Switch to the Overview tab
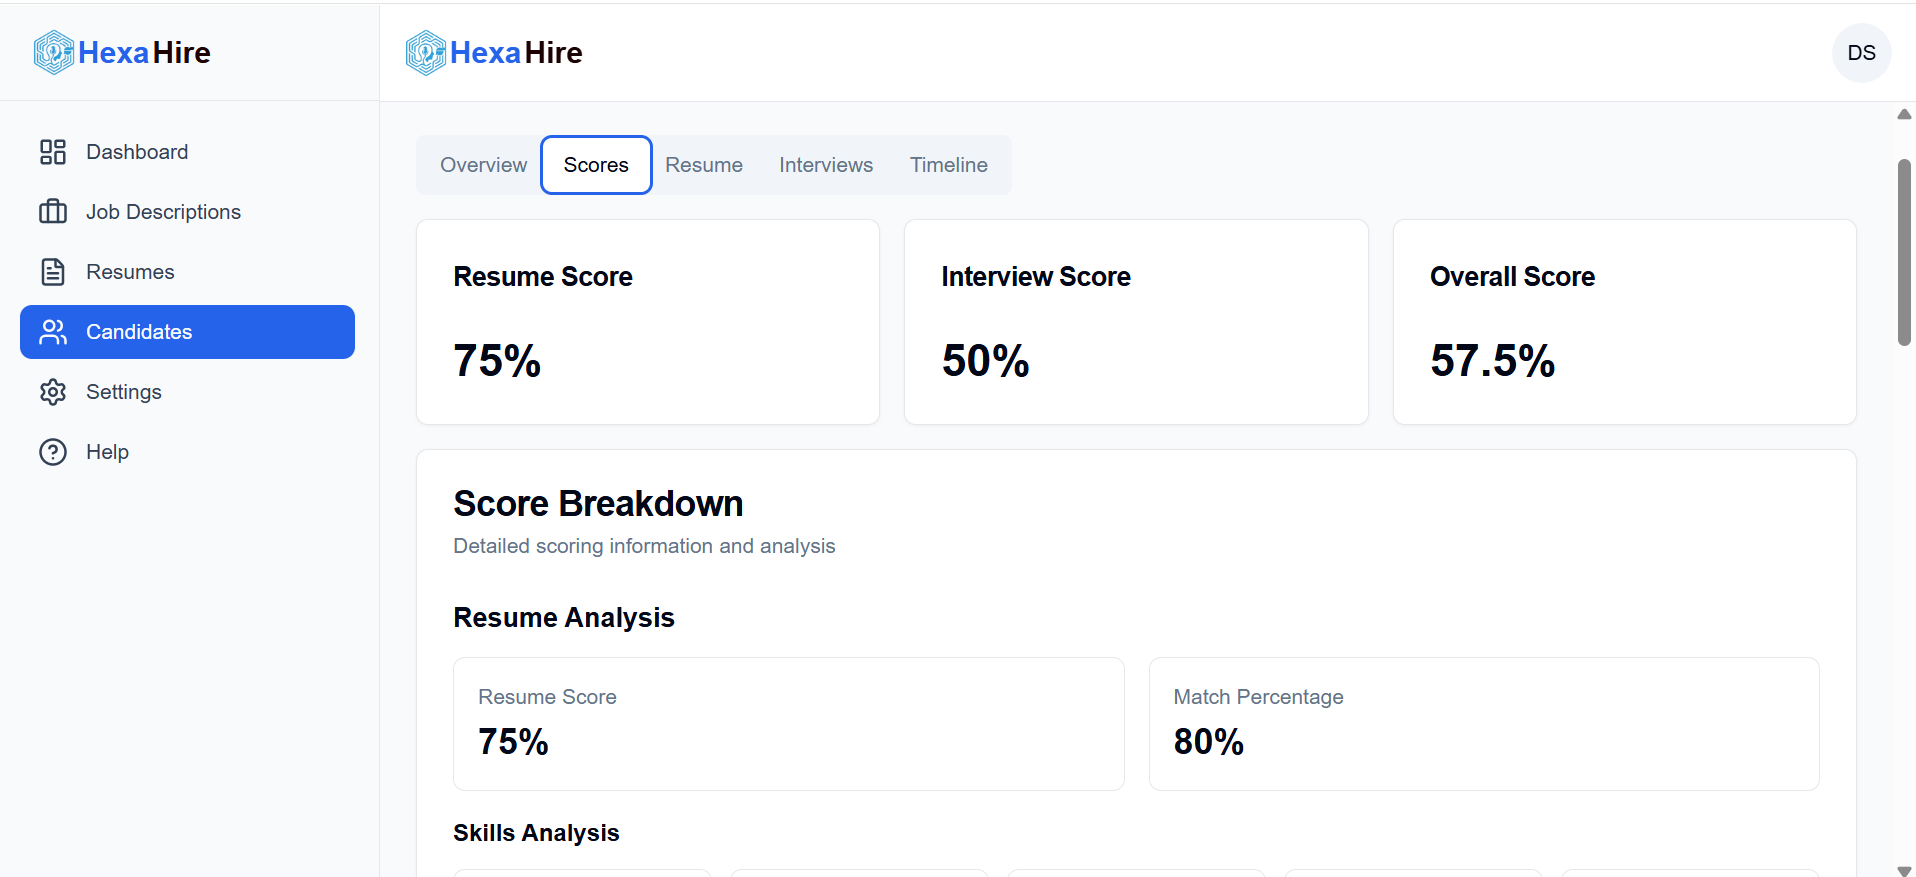The image size is (1916, 877). point(483,164)
